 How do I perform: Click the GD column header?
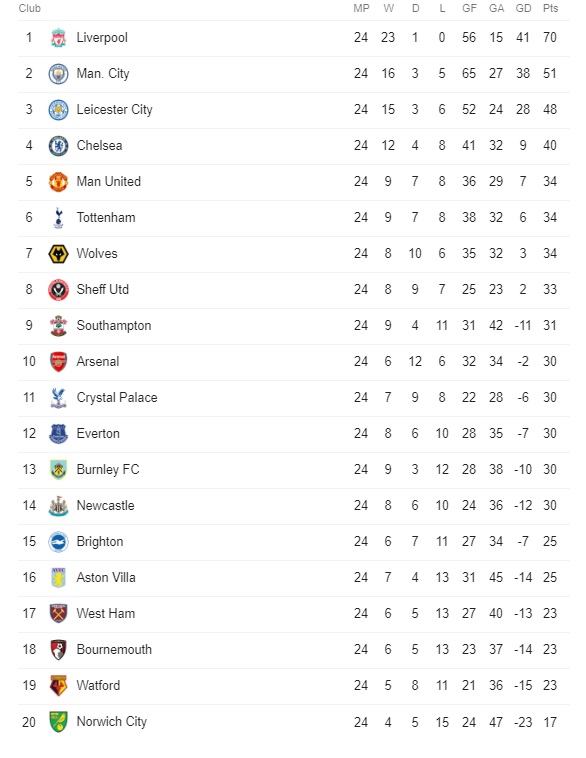pyautogui.click(x=523, y=8)
